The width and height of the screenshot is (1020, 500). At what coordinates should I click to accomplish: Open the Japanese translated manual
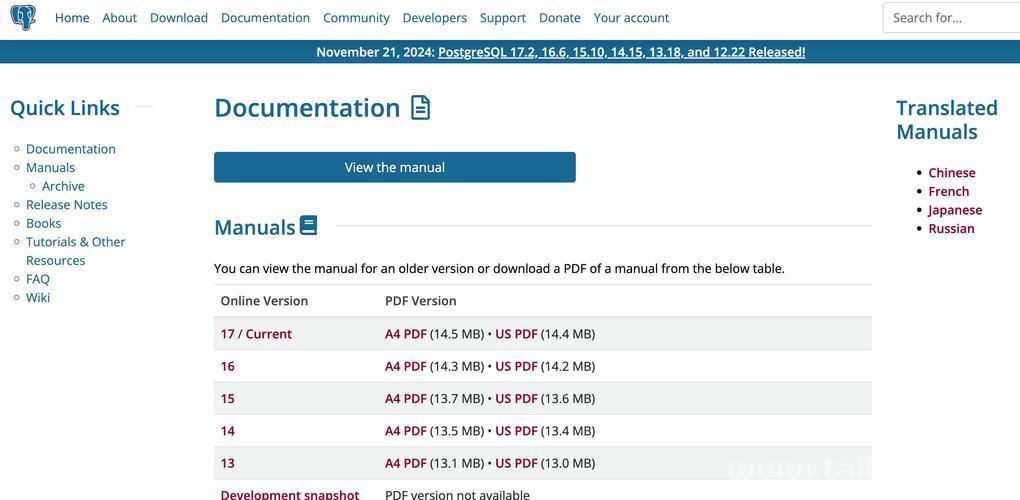[x=955, y=210]
